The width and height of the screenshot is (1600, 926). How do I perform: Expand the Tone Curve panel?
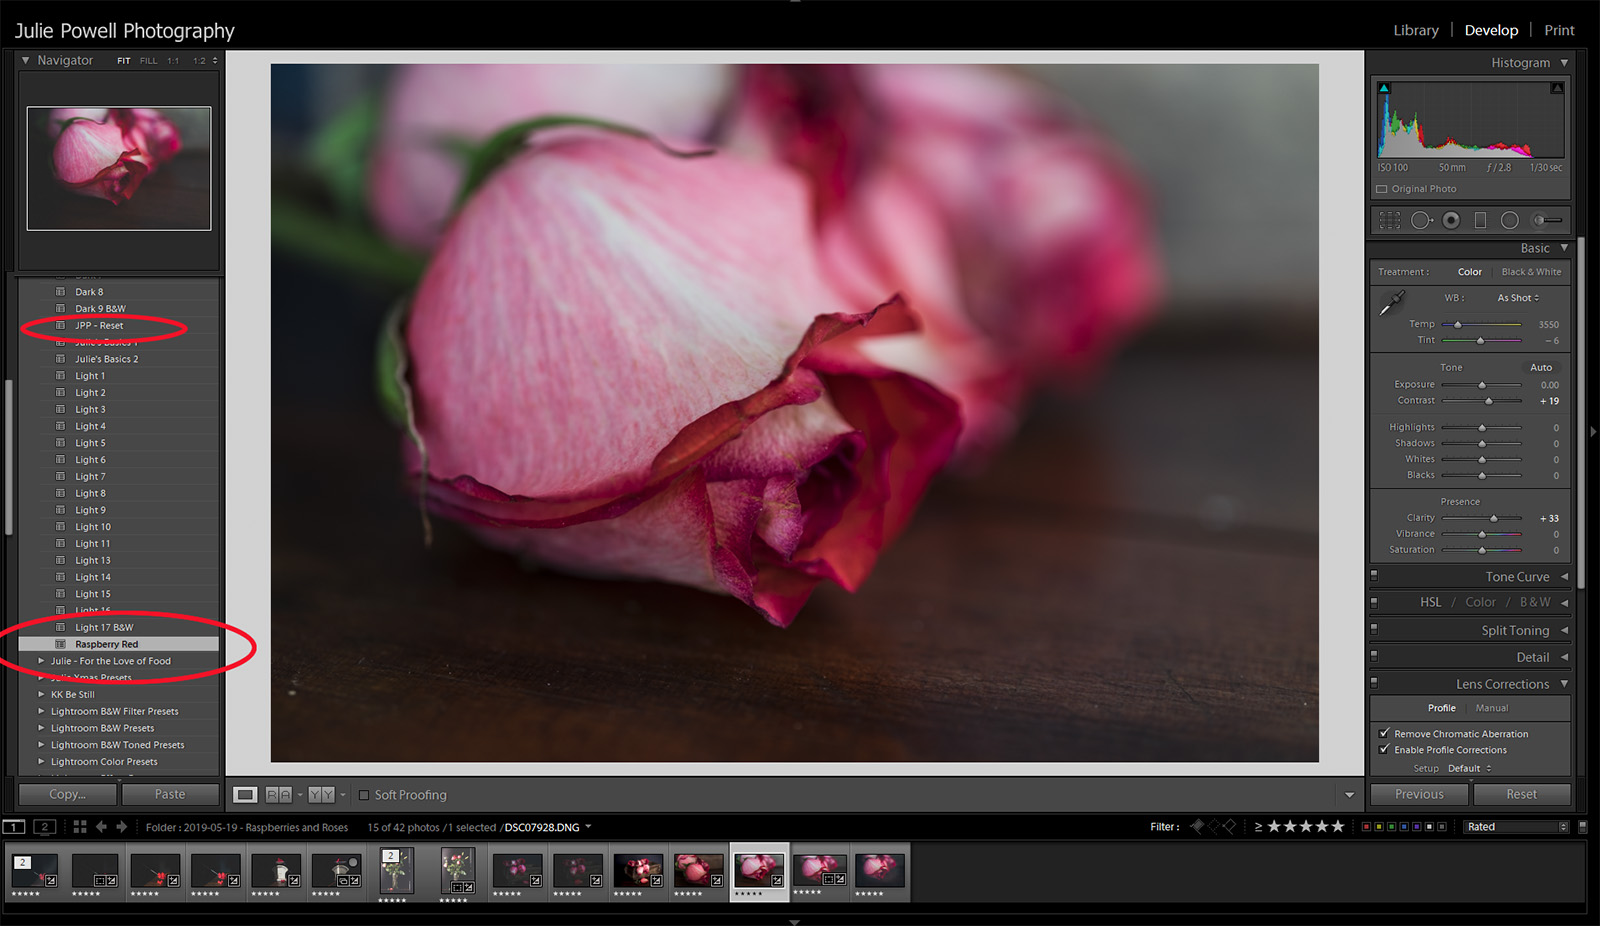[1516, 577]
